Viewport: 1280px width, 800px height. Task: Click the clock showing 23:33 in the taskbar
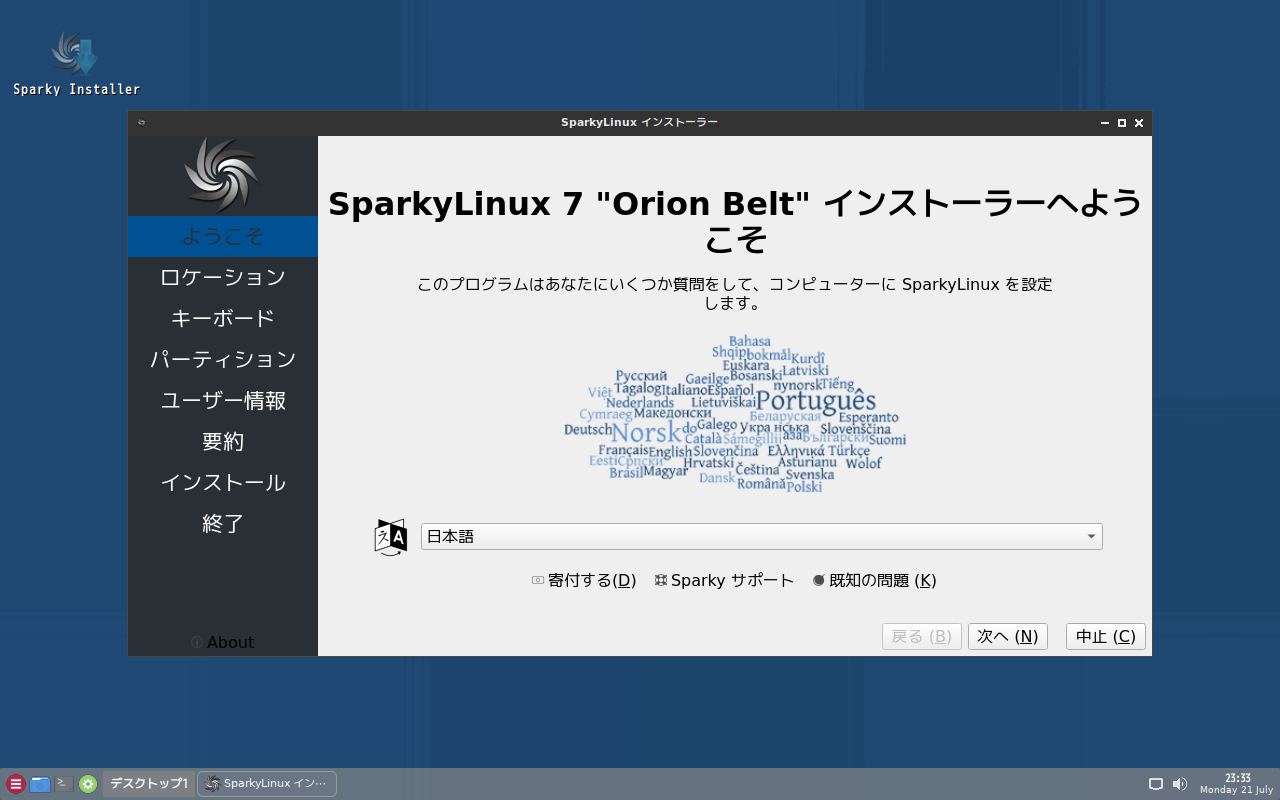[x=1235, y=784]
